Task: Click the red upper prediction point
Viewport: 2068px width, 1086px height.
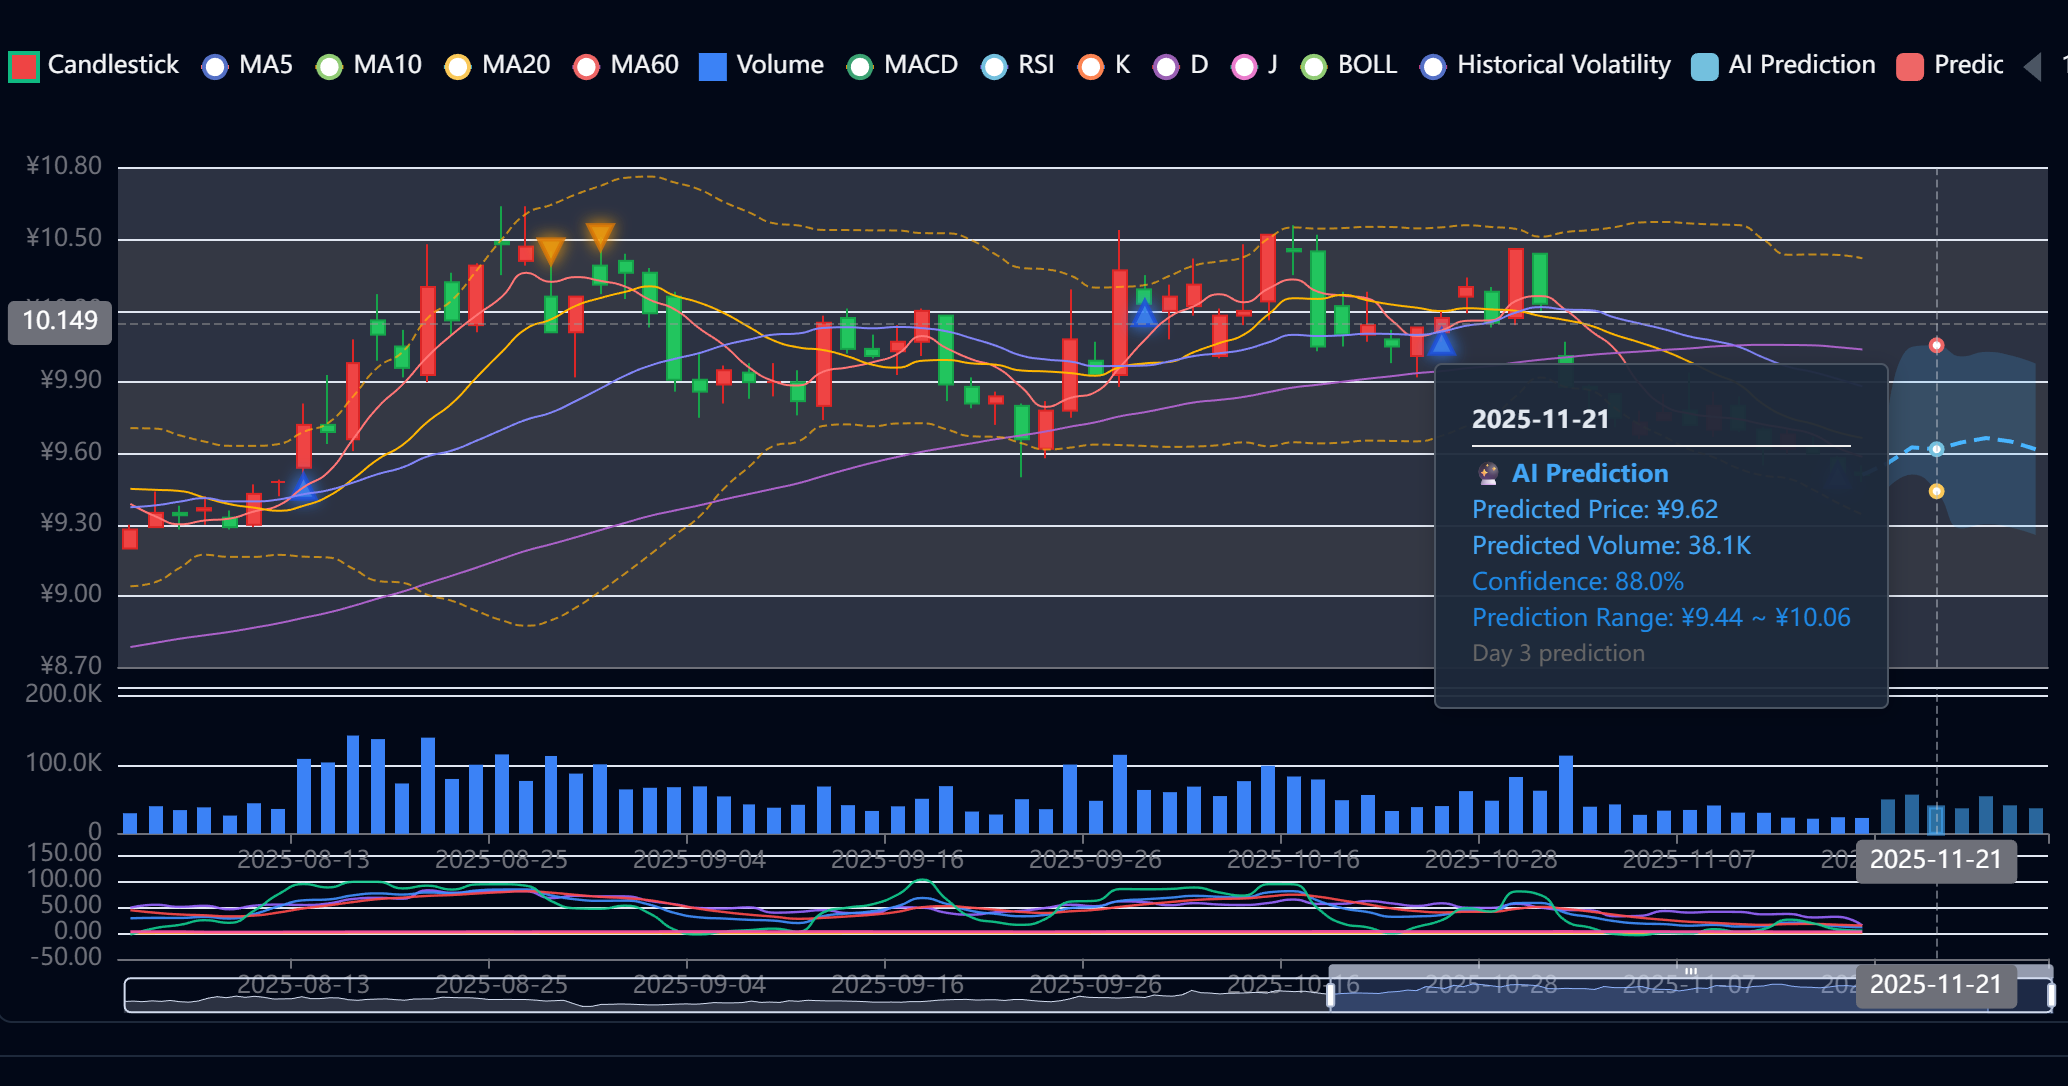Action: [1936, 345]
